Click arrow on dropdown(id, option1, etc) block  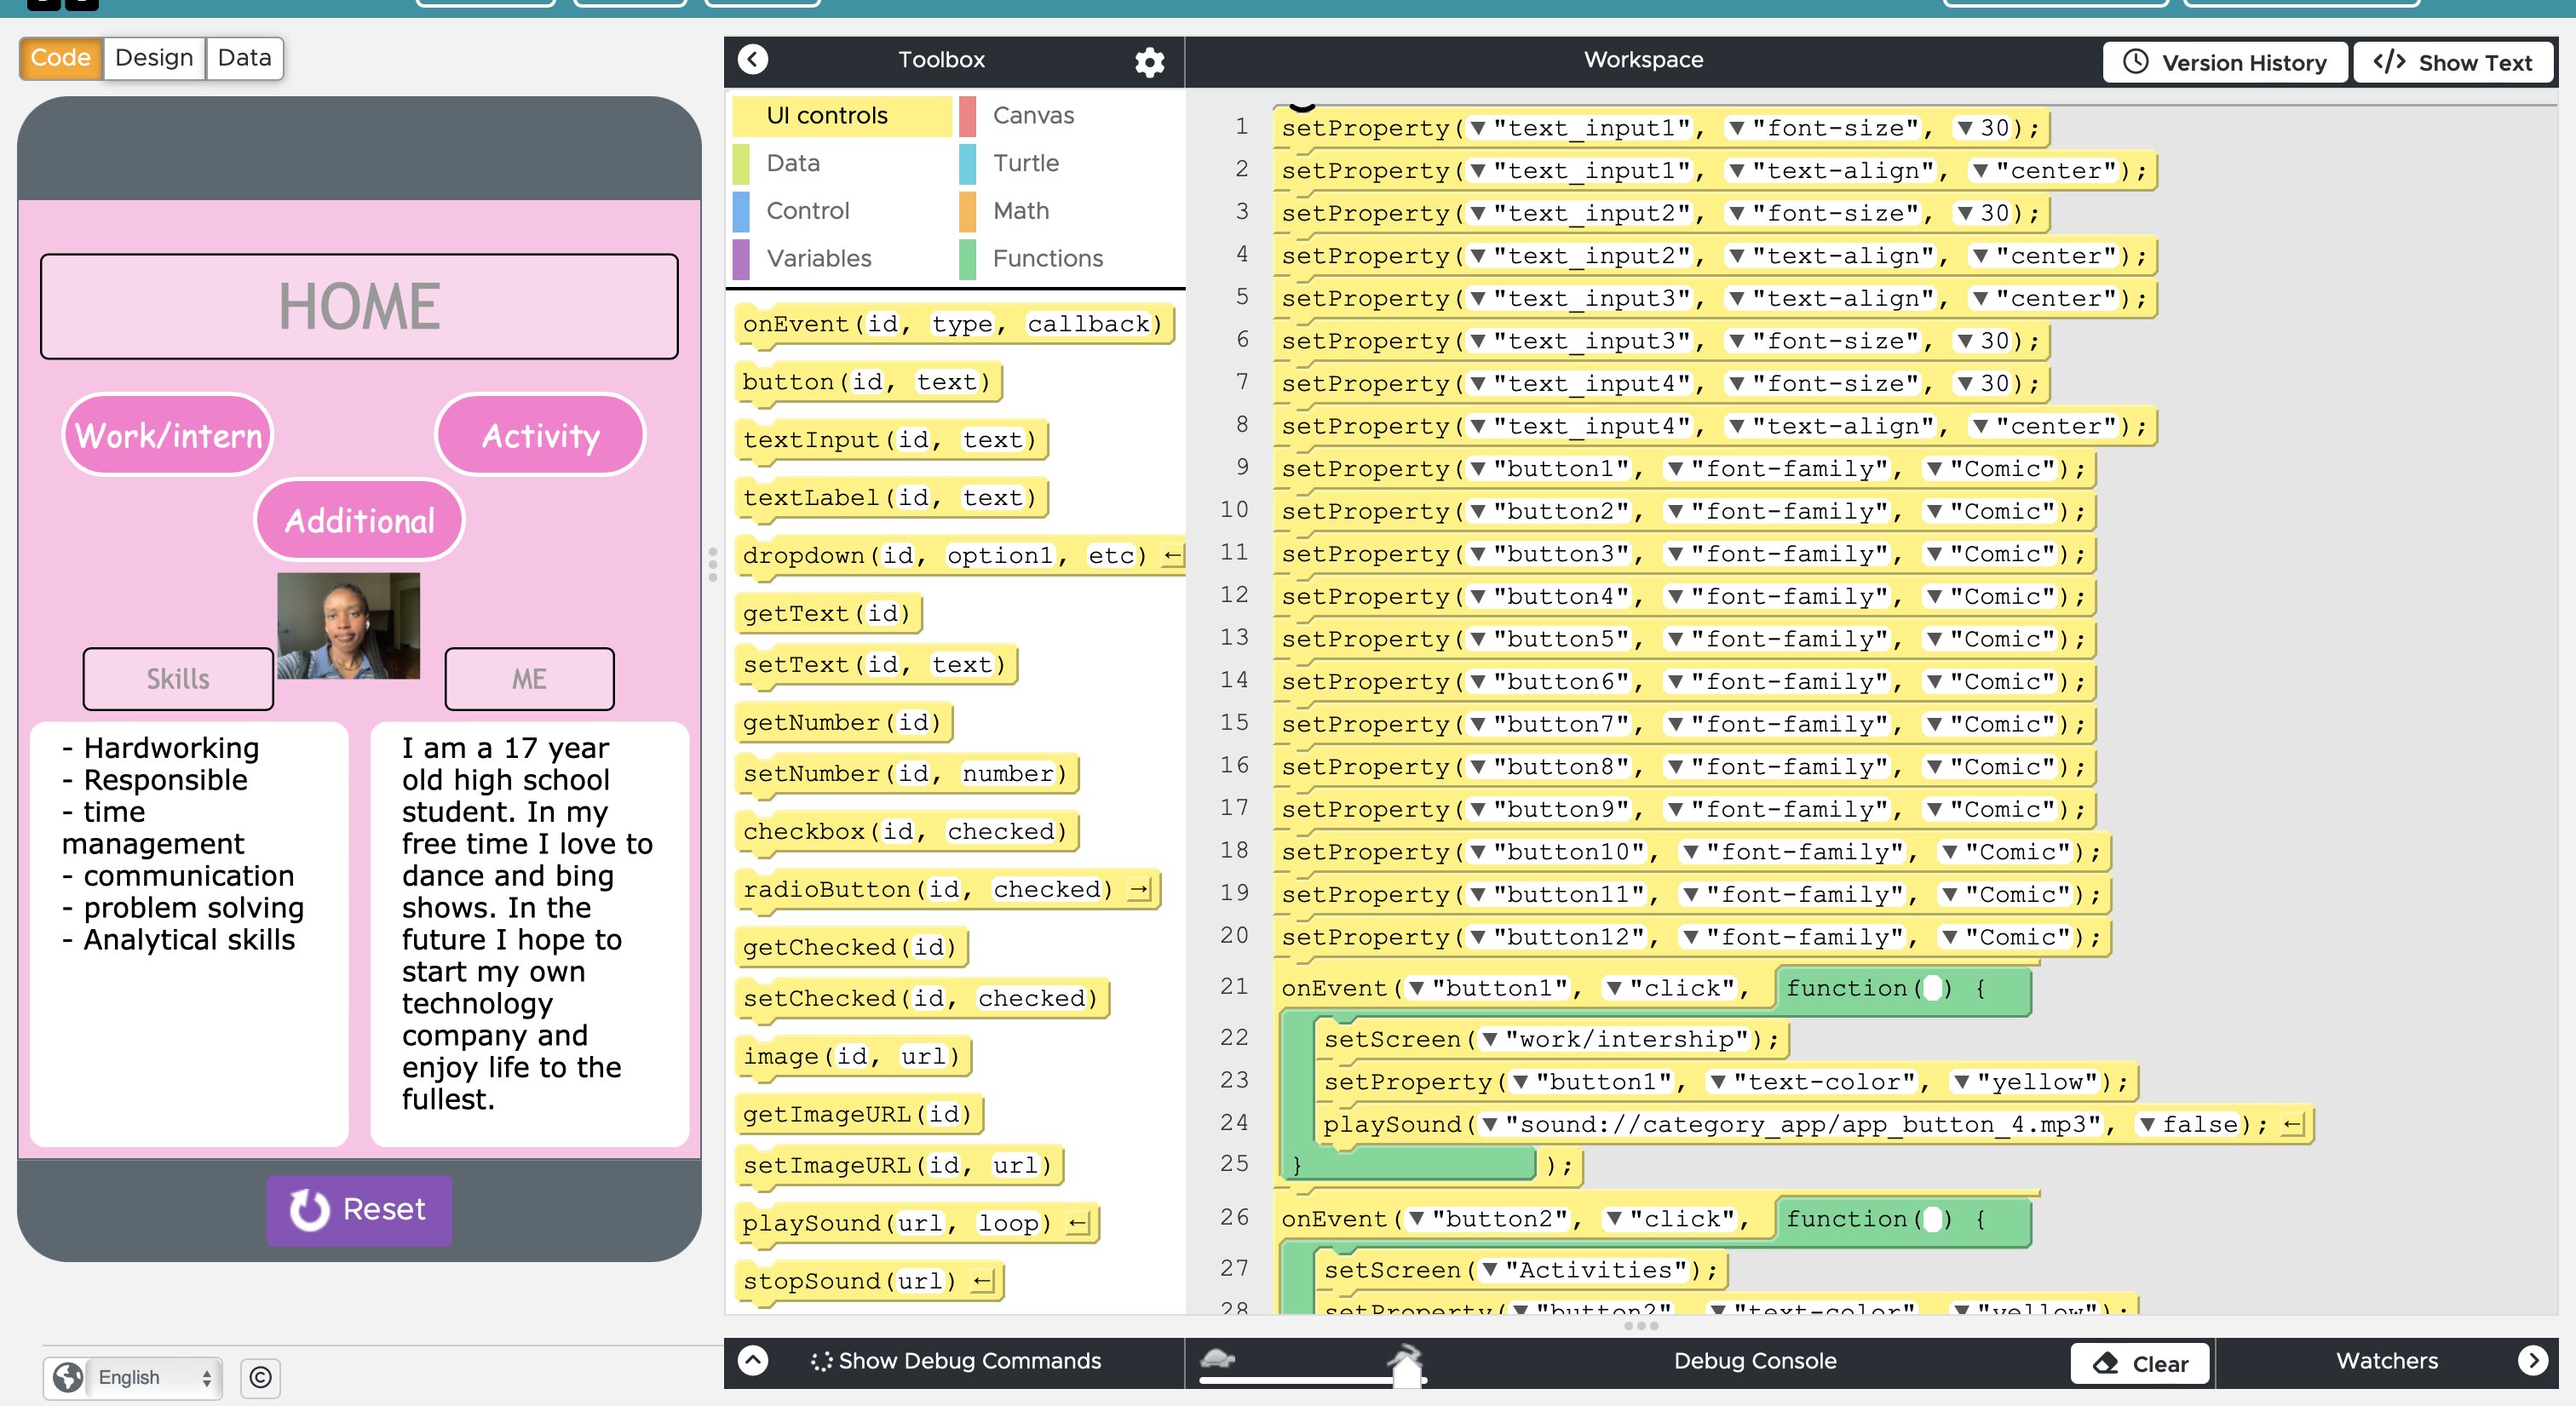(x=1173, y=556)
